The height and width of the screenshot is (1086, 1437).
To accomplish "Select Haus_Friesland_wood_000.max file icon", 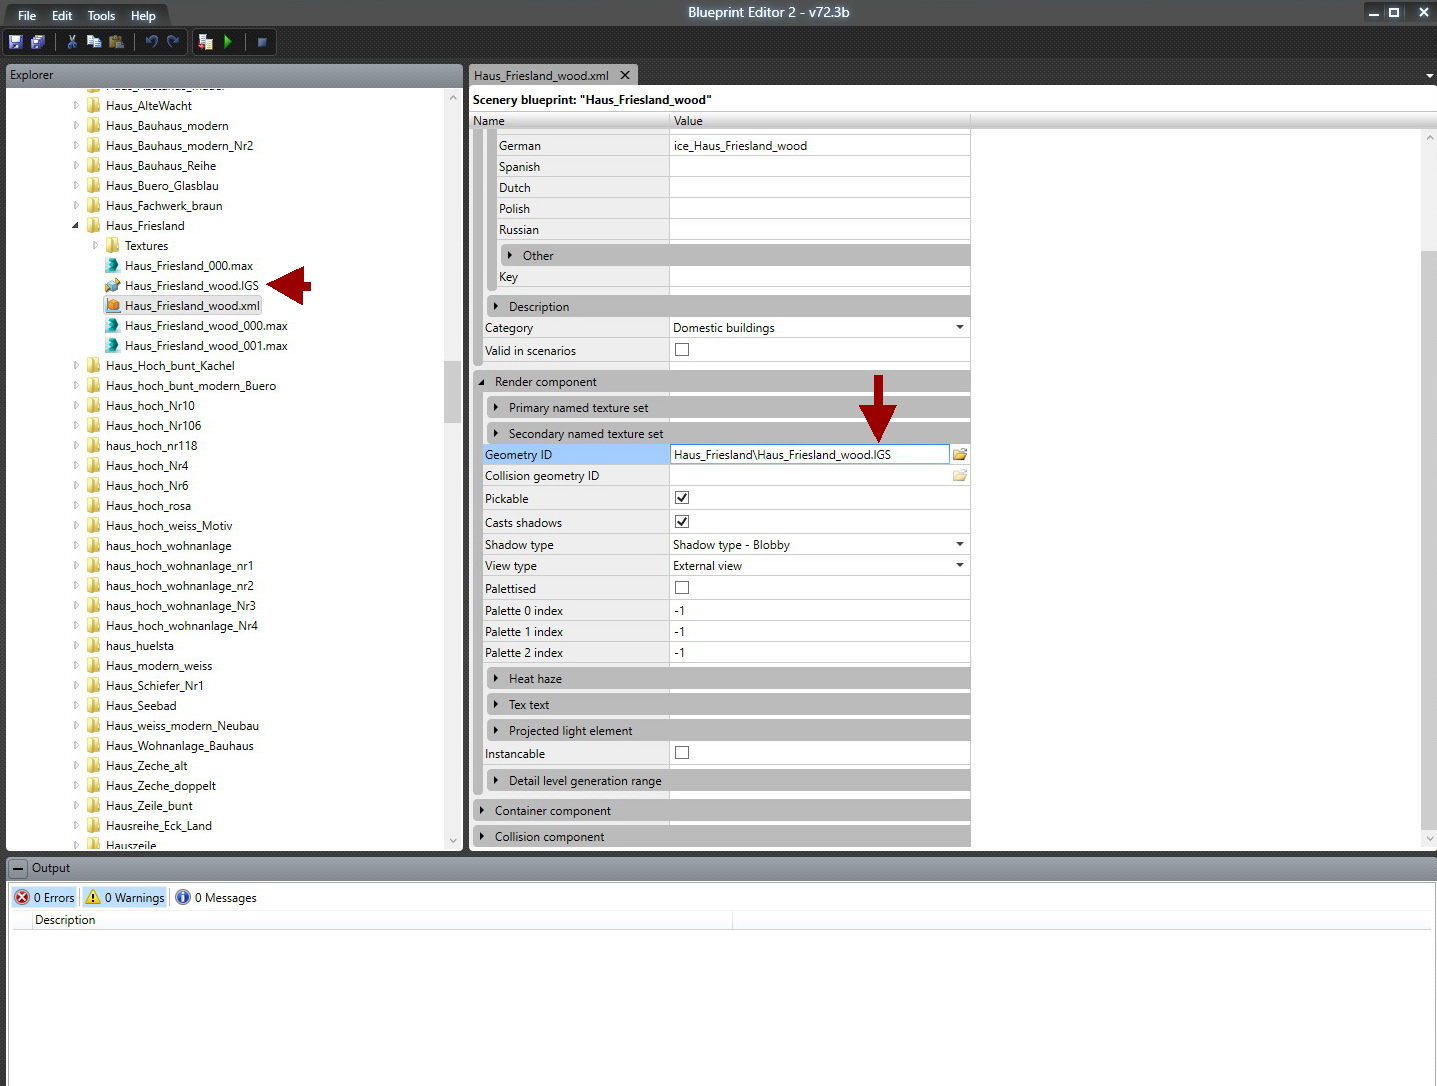I will [x=113, y=326].
